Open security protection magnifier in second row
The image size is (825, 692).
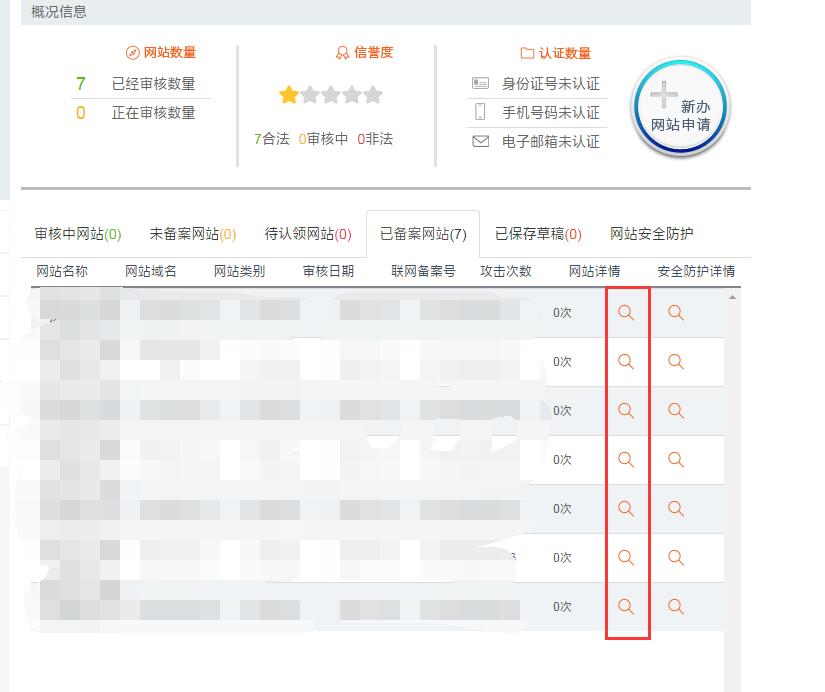(676, 361)
